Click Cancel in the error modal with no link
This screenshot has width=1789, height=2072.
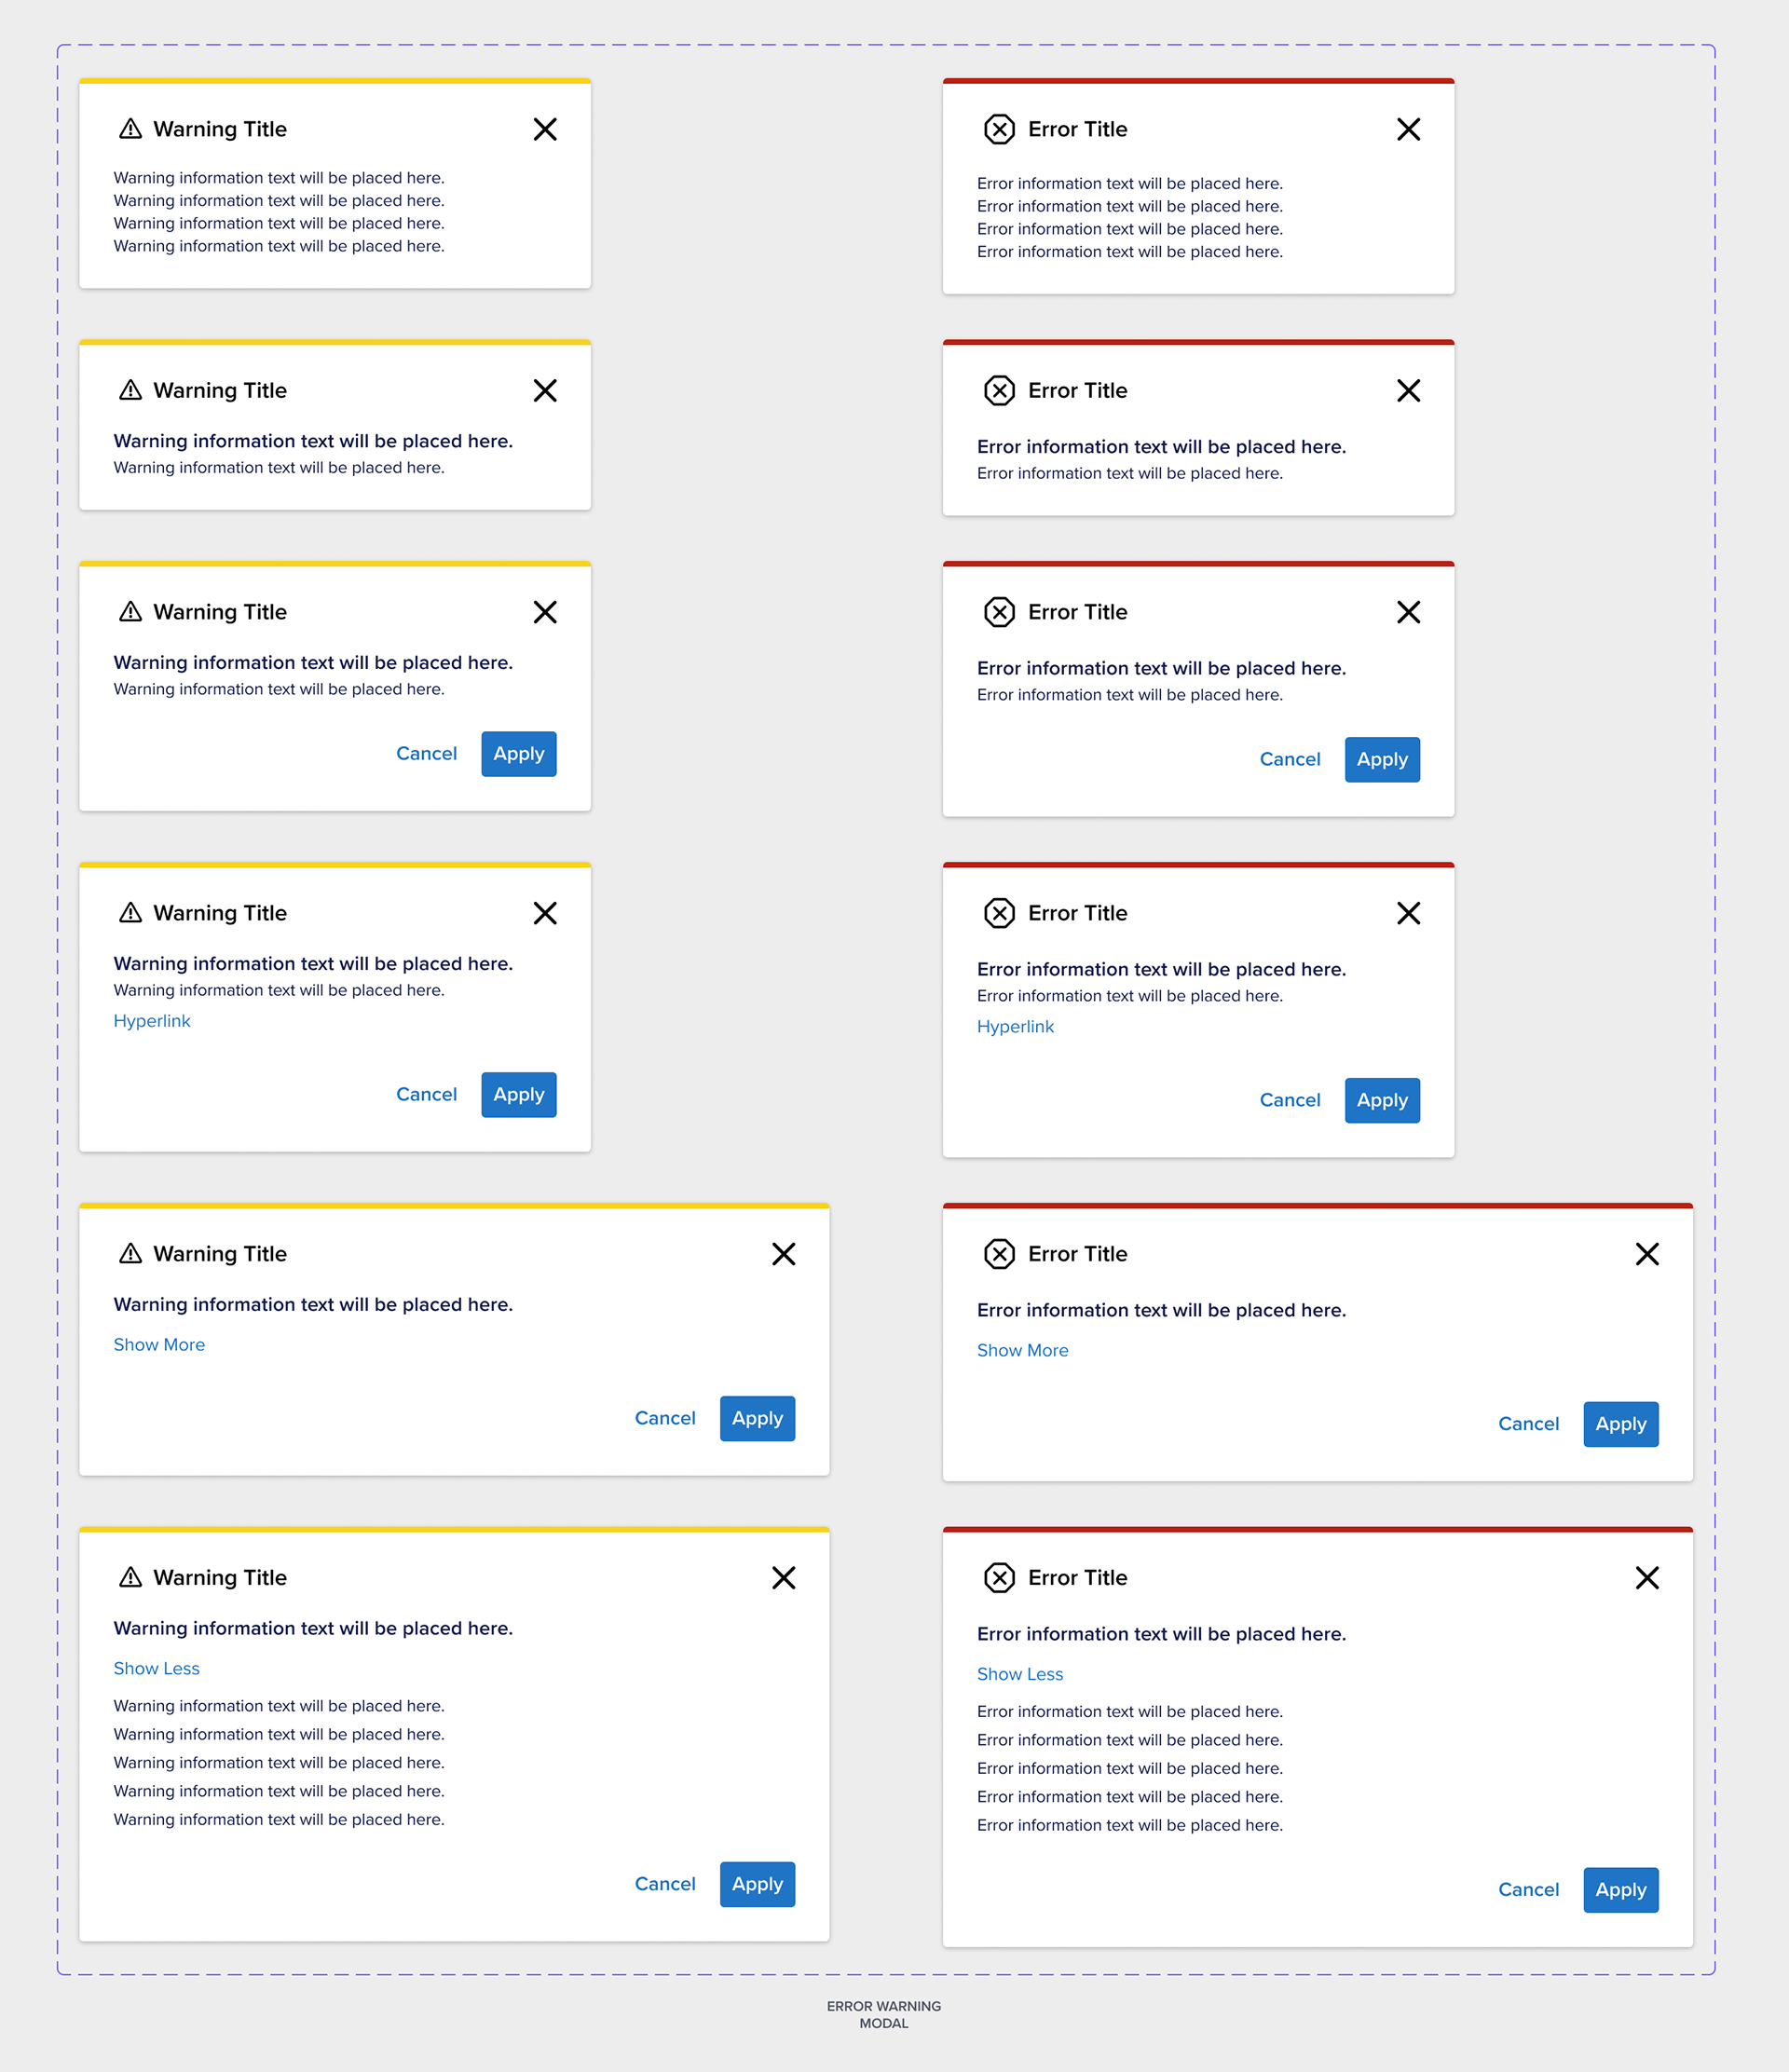coord(1290,760)
